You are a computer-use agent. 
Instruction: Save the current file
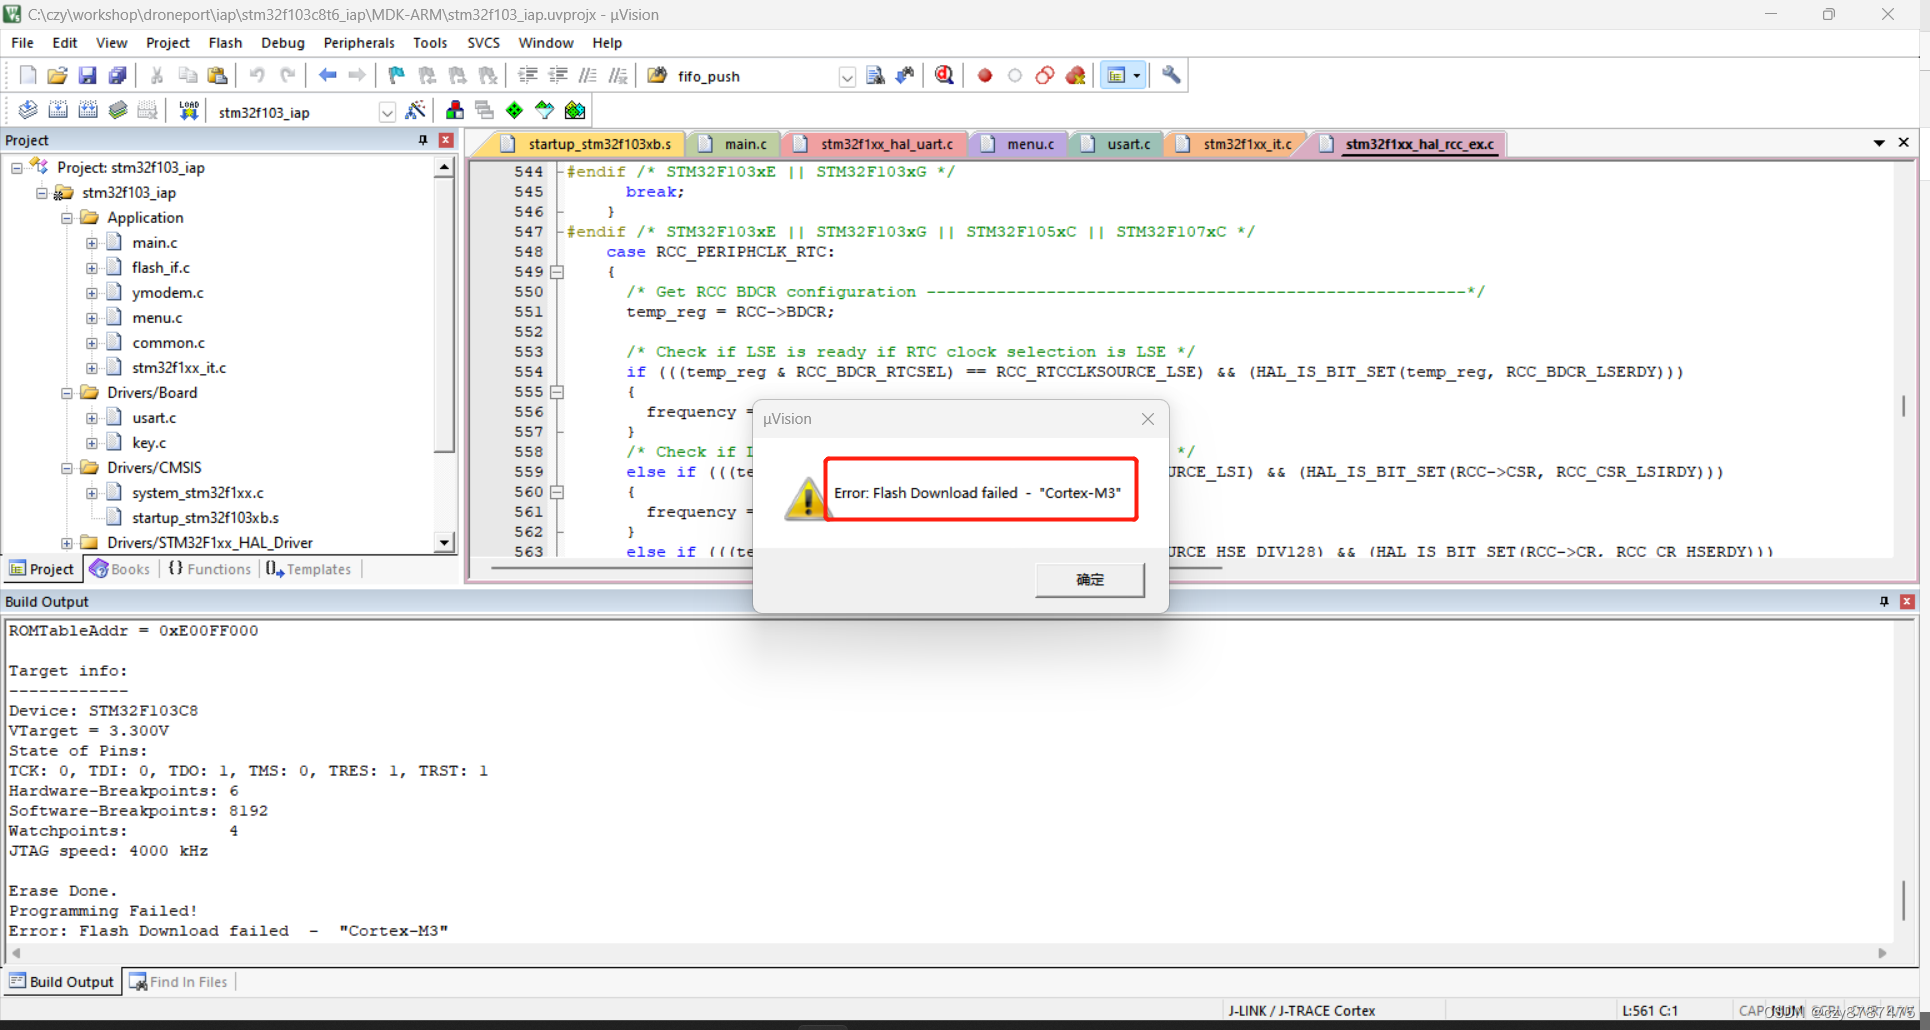pos(87,75)
